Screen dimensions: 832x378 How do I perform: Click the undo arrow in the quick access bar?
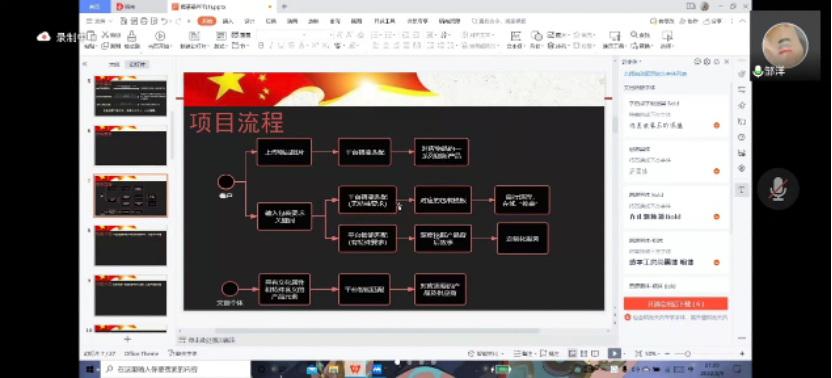[x=164, y=21]
